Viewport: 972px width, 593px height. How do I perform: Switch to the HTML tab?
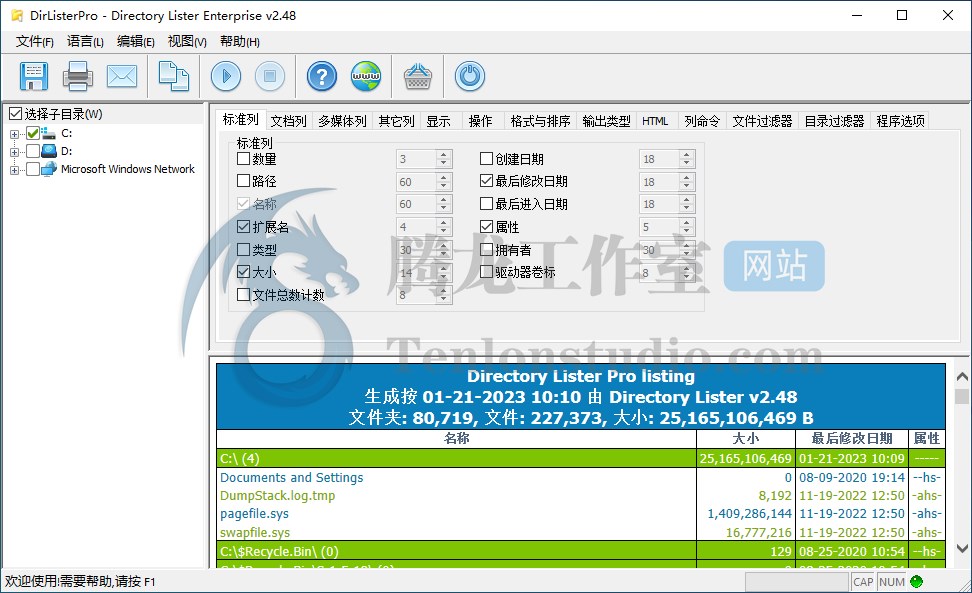[x=655, y=121]
